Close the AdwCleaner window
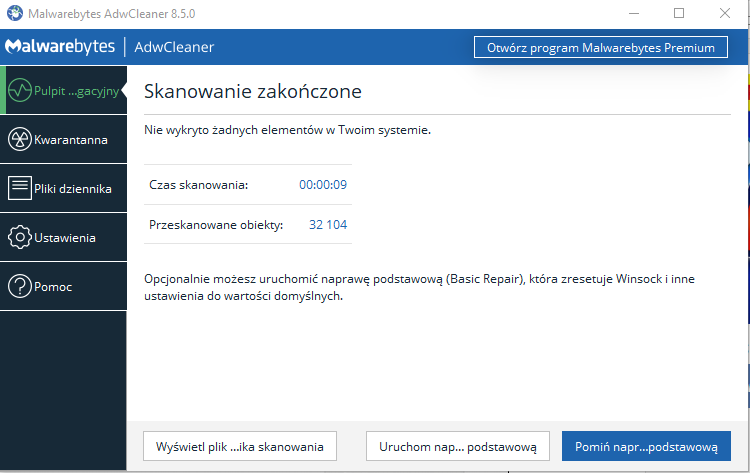Screen dimensions: 750x473 click(x=725, y=13)
